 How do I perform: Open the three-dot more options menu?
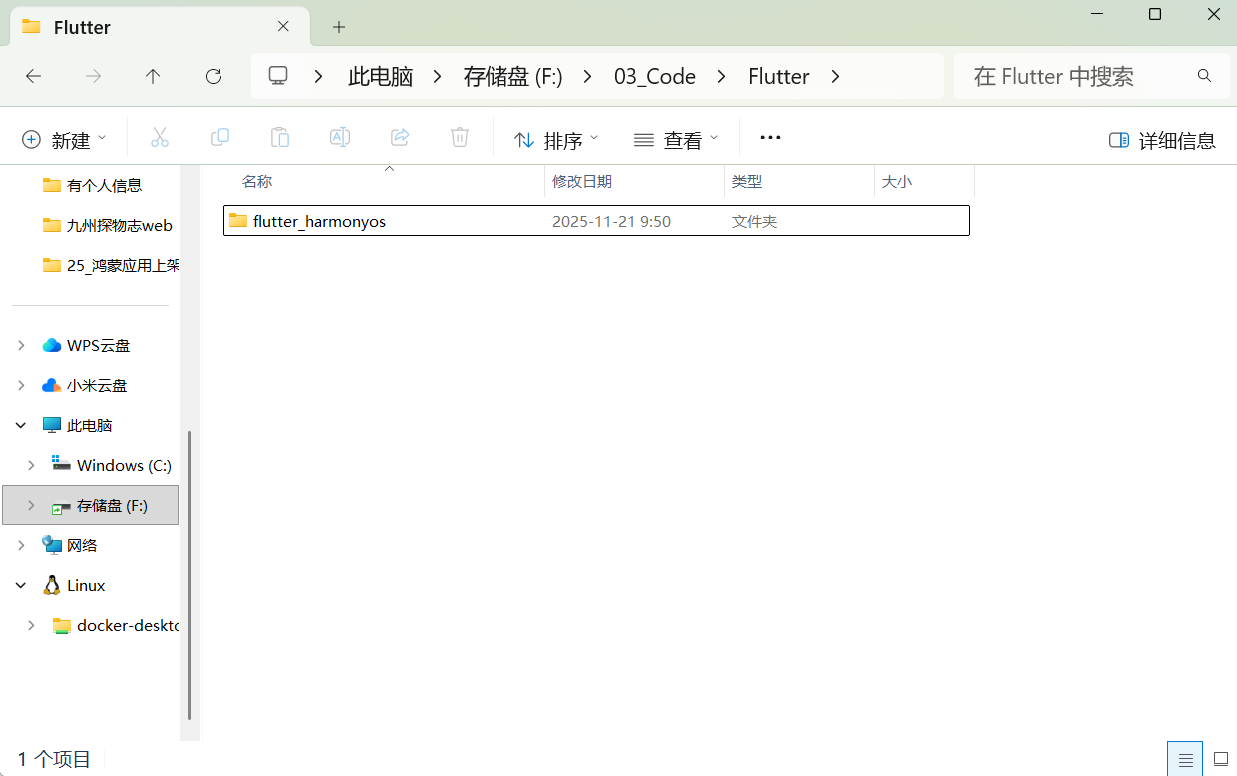(x=770, y=138)
